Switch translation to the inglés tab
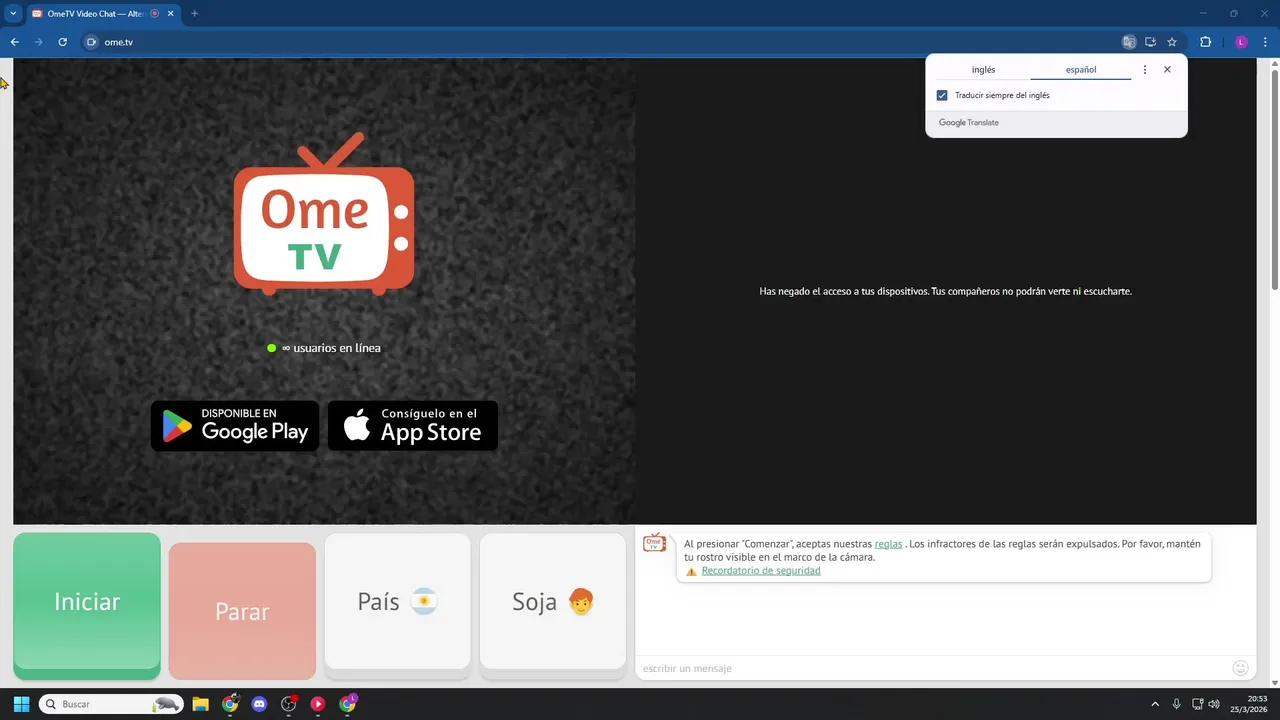 983,70
